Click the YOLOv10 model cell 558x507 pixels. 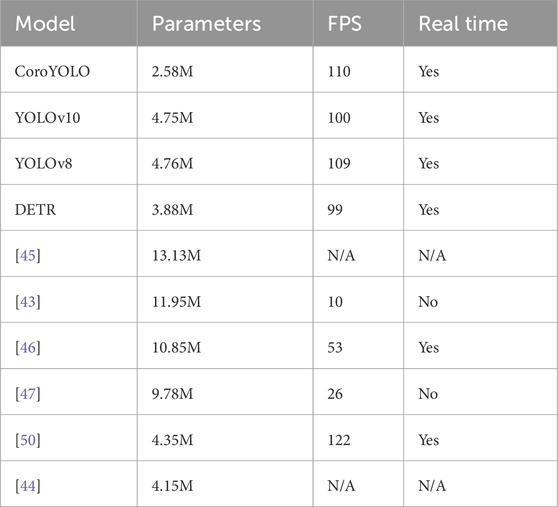(x=69, y=116)
